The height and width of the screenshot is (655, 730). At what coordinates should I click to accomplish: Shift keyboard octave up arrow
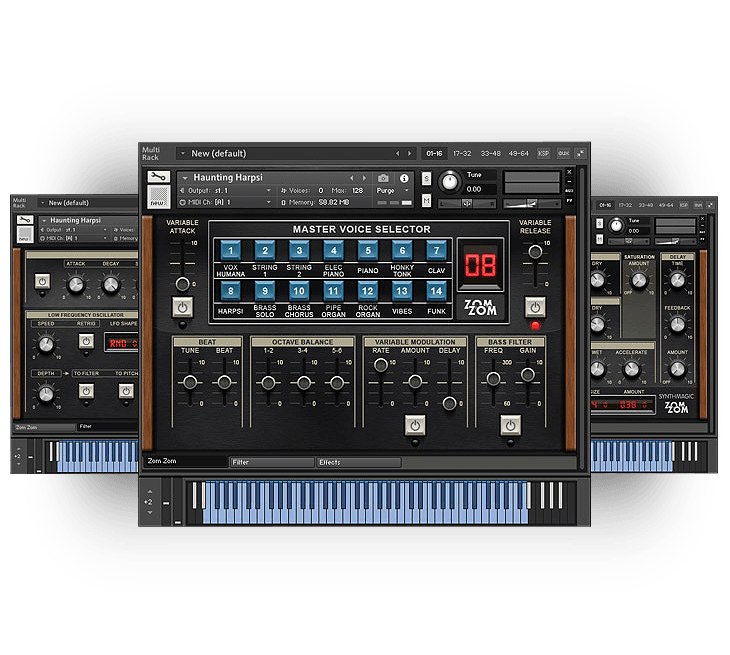pos(150,492)
